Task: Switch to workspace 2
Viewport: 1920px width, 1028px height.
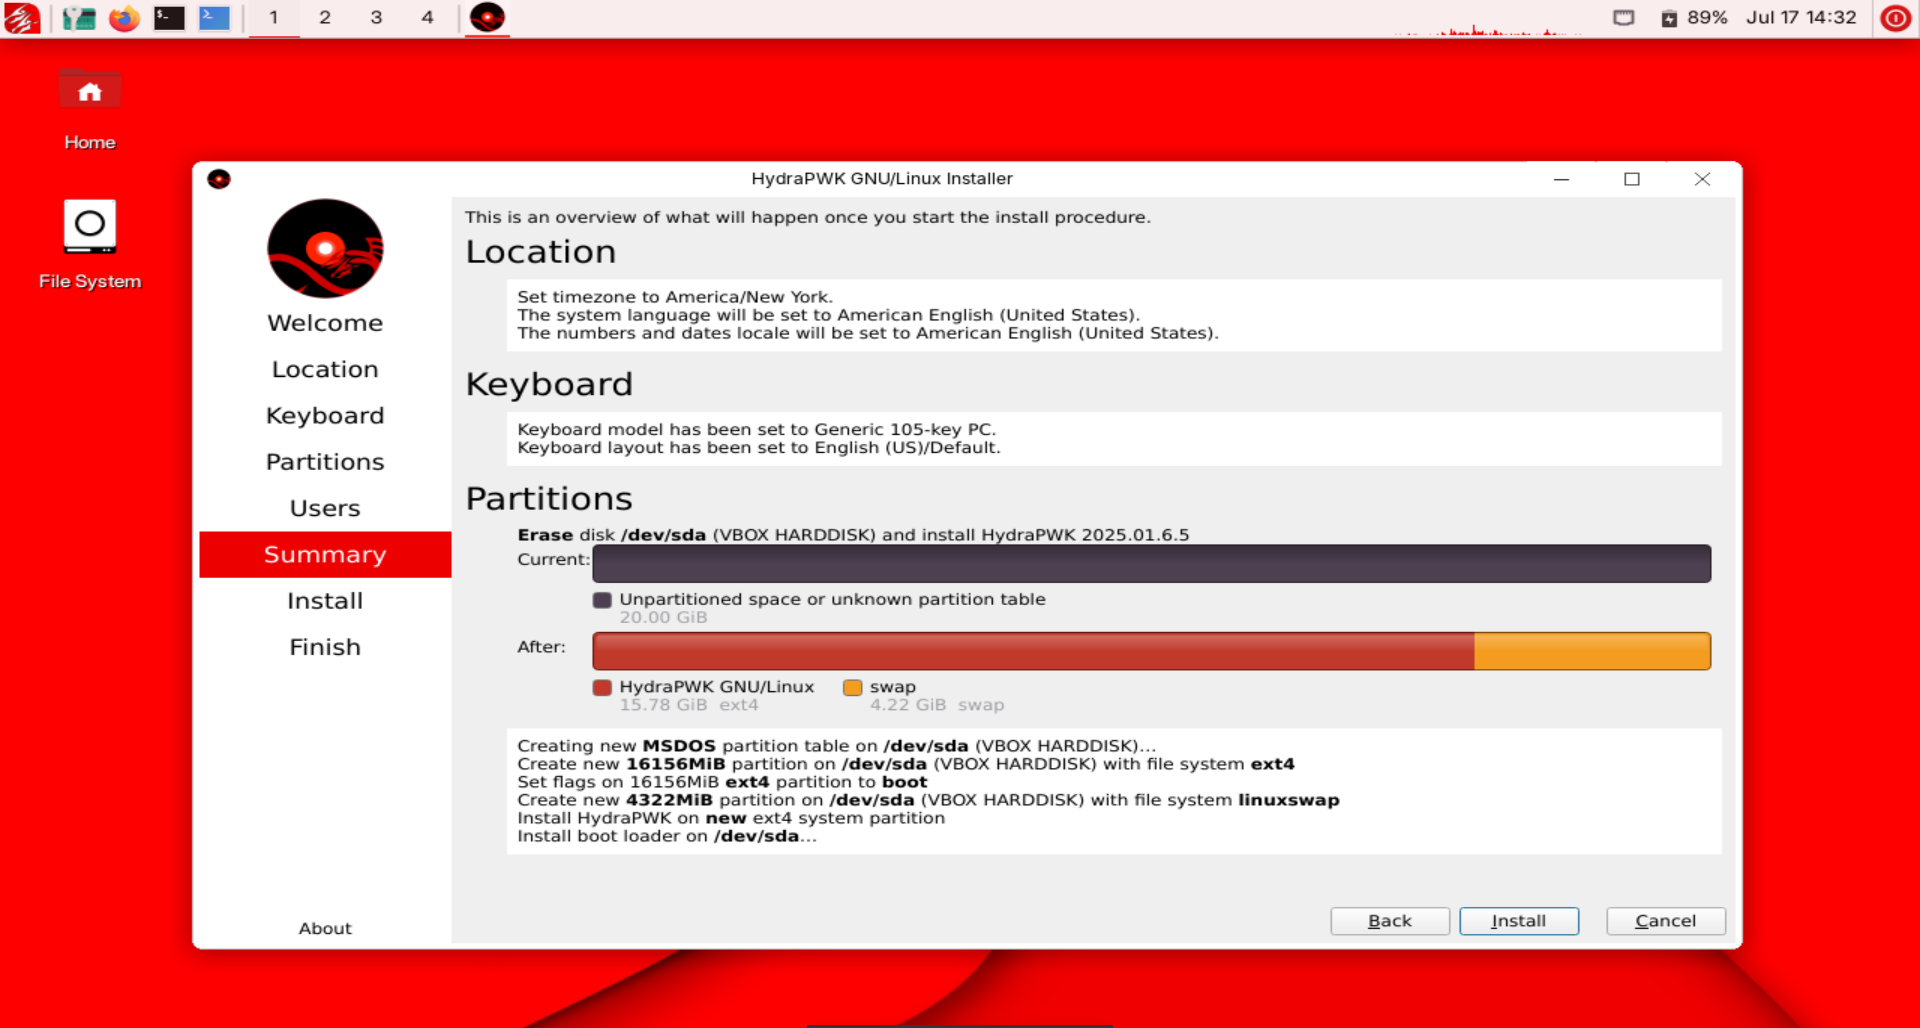Action: point(325,18)
